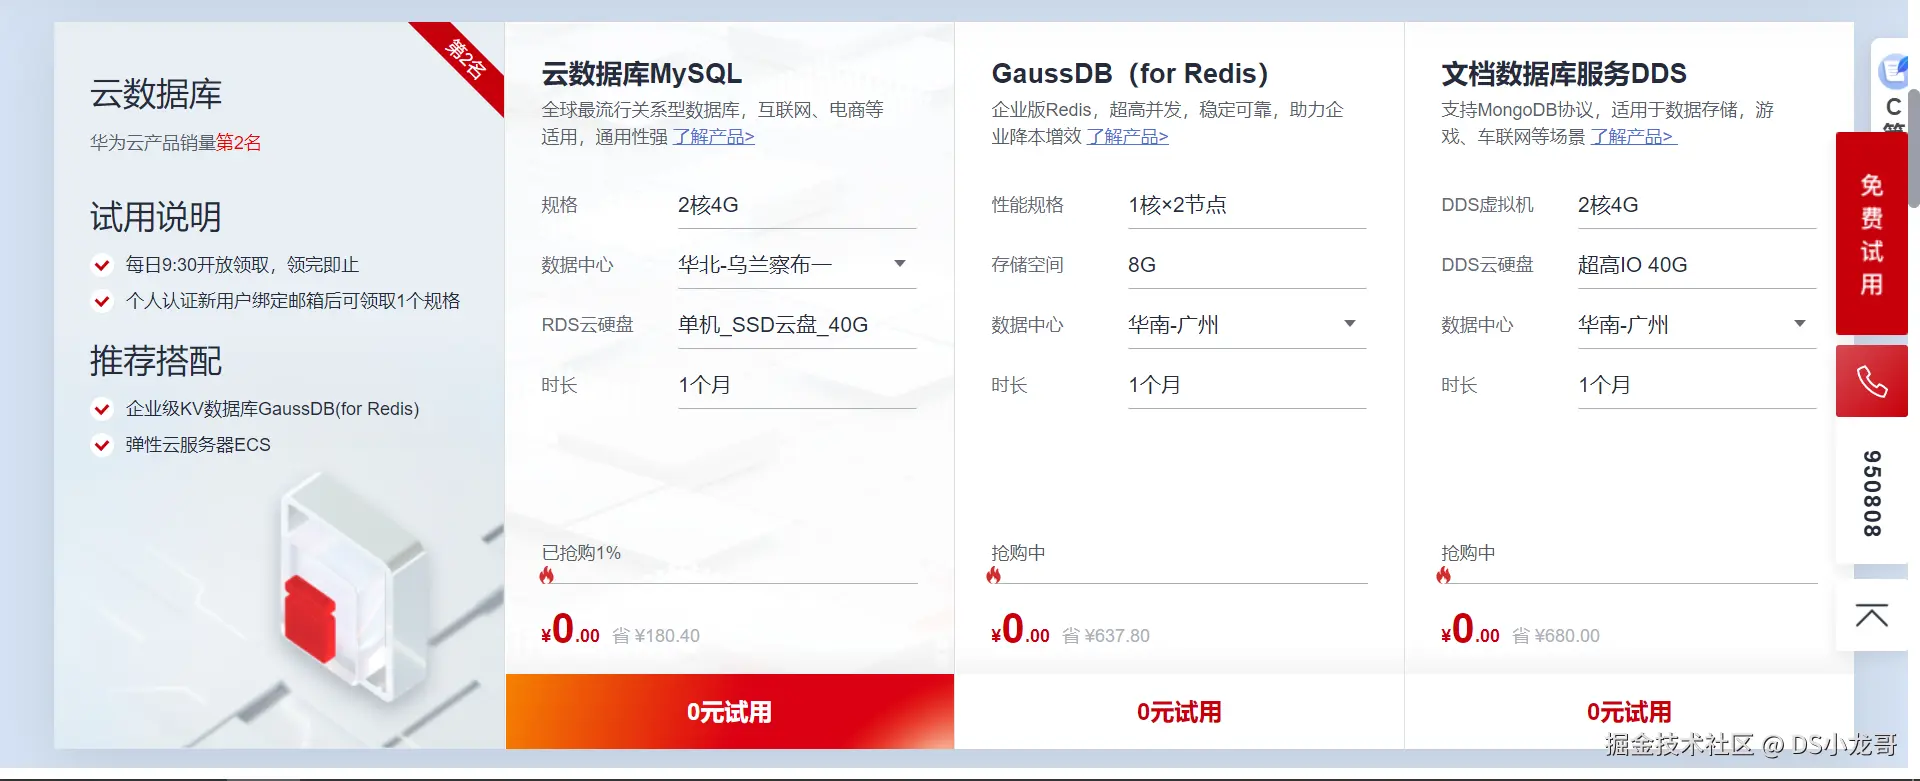Screen dimensions: 1920x781
Task: Click the flame icon under DDS progress
Action: [x=1443, y=575]
